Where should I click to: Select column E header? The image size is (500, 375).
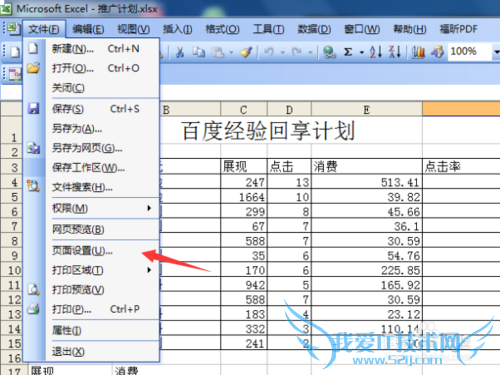[x=367, y=109]
